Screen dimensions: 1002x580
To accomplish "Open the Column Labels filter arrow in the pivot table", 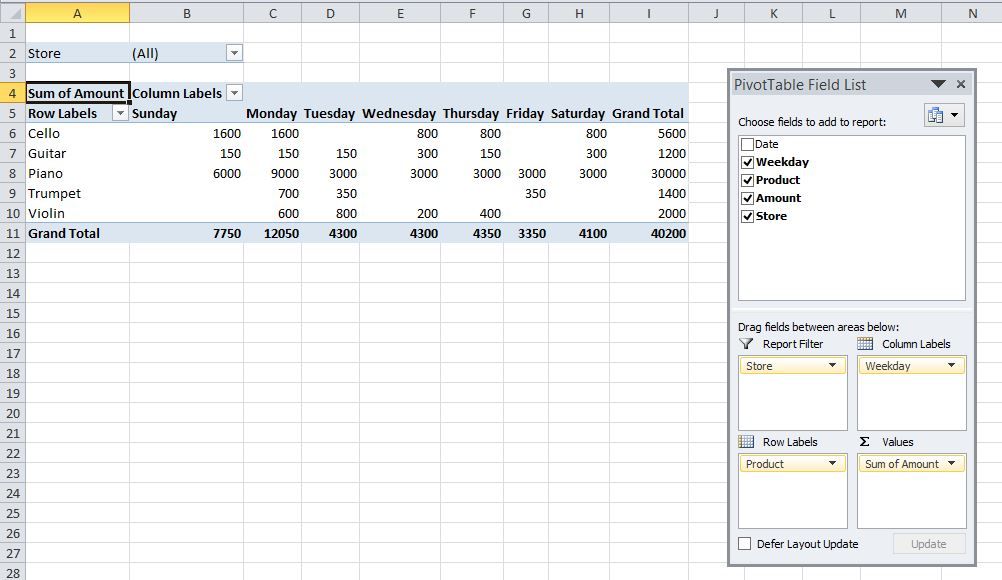I will tap(234, 92).
